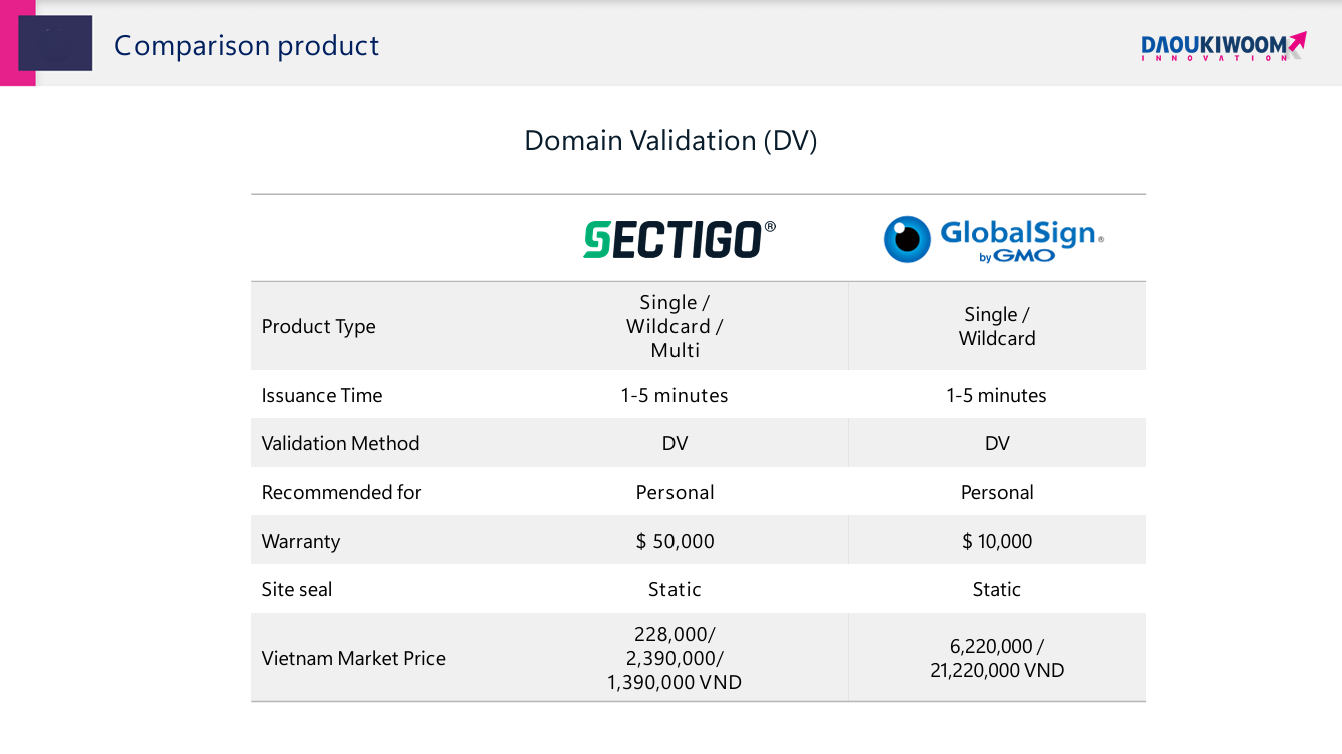Select Sectigo's '1-5 minutes' issuance time
Viewport: 1342px width, 754px height.
675,395
